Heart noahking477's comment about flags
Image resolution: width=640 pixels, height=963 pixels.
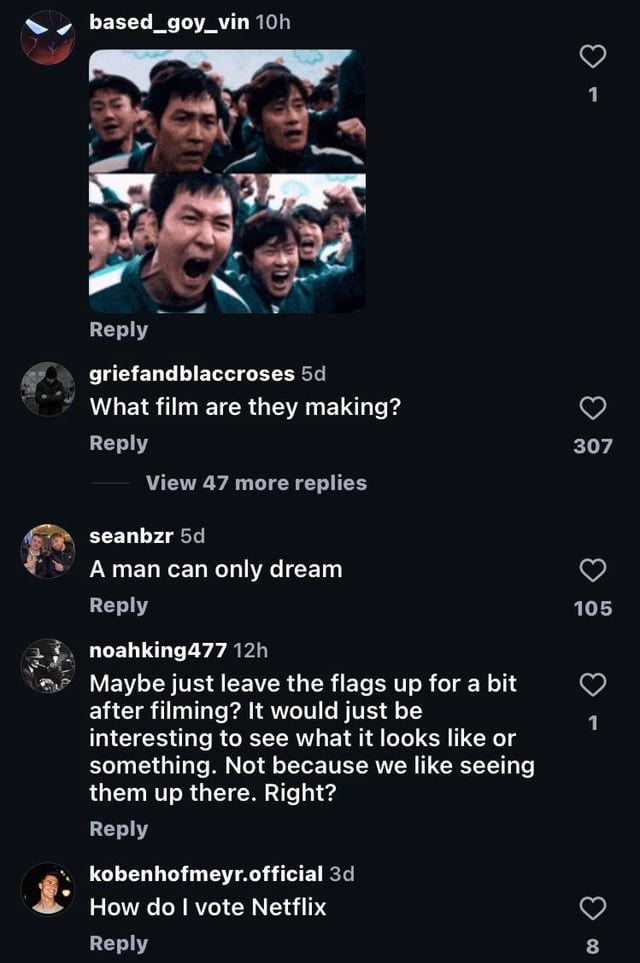(x=593, y=685)
